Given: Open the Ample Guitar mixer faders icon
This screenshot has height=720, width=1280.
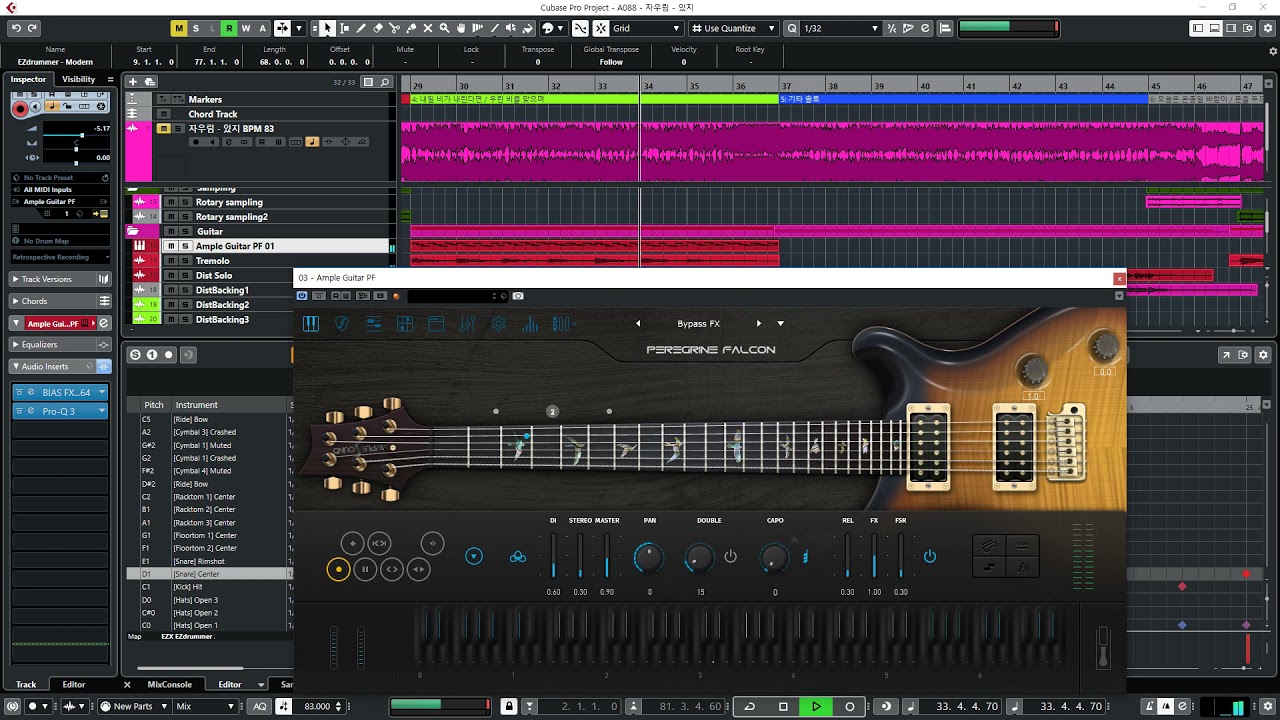Looking at the screenshot, I should click(x=467, y=324).
